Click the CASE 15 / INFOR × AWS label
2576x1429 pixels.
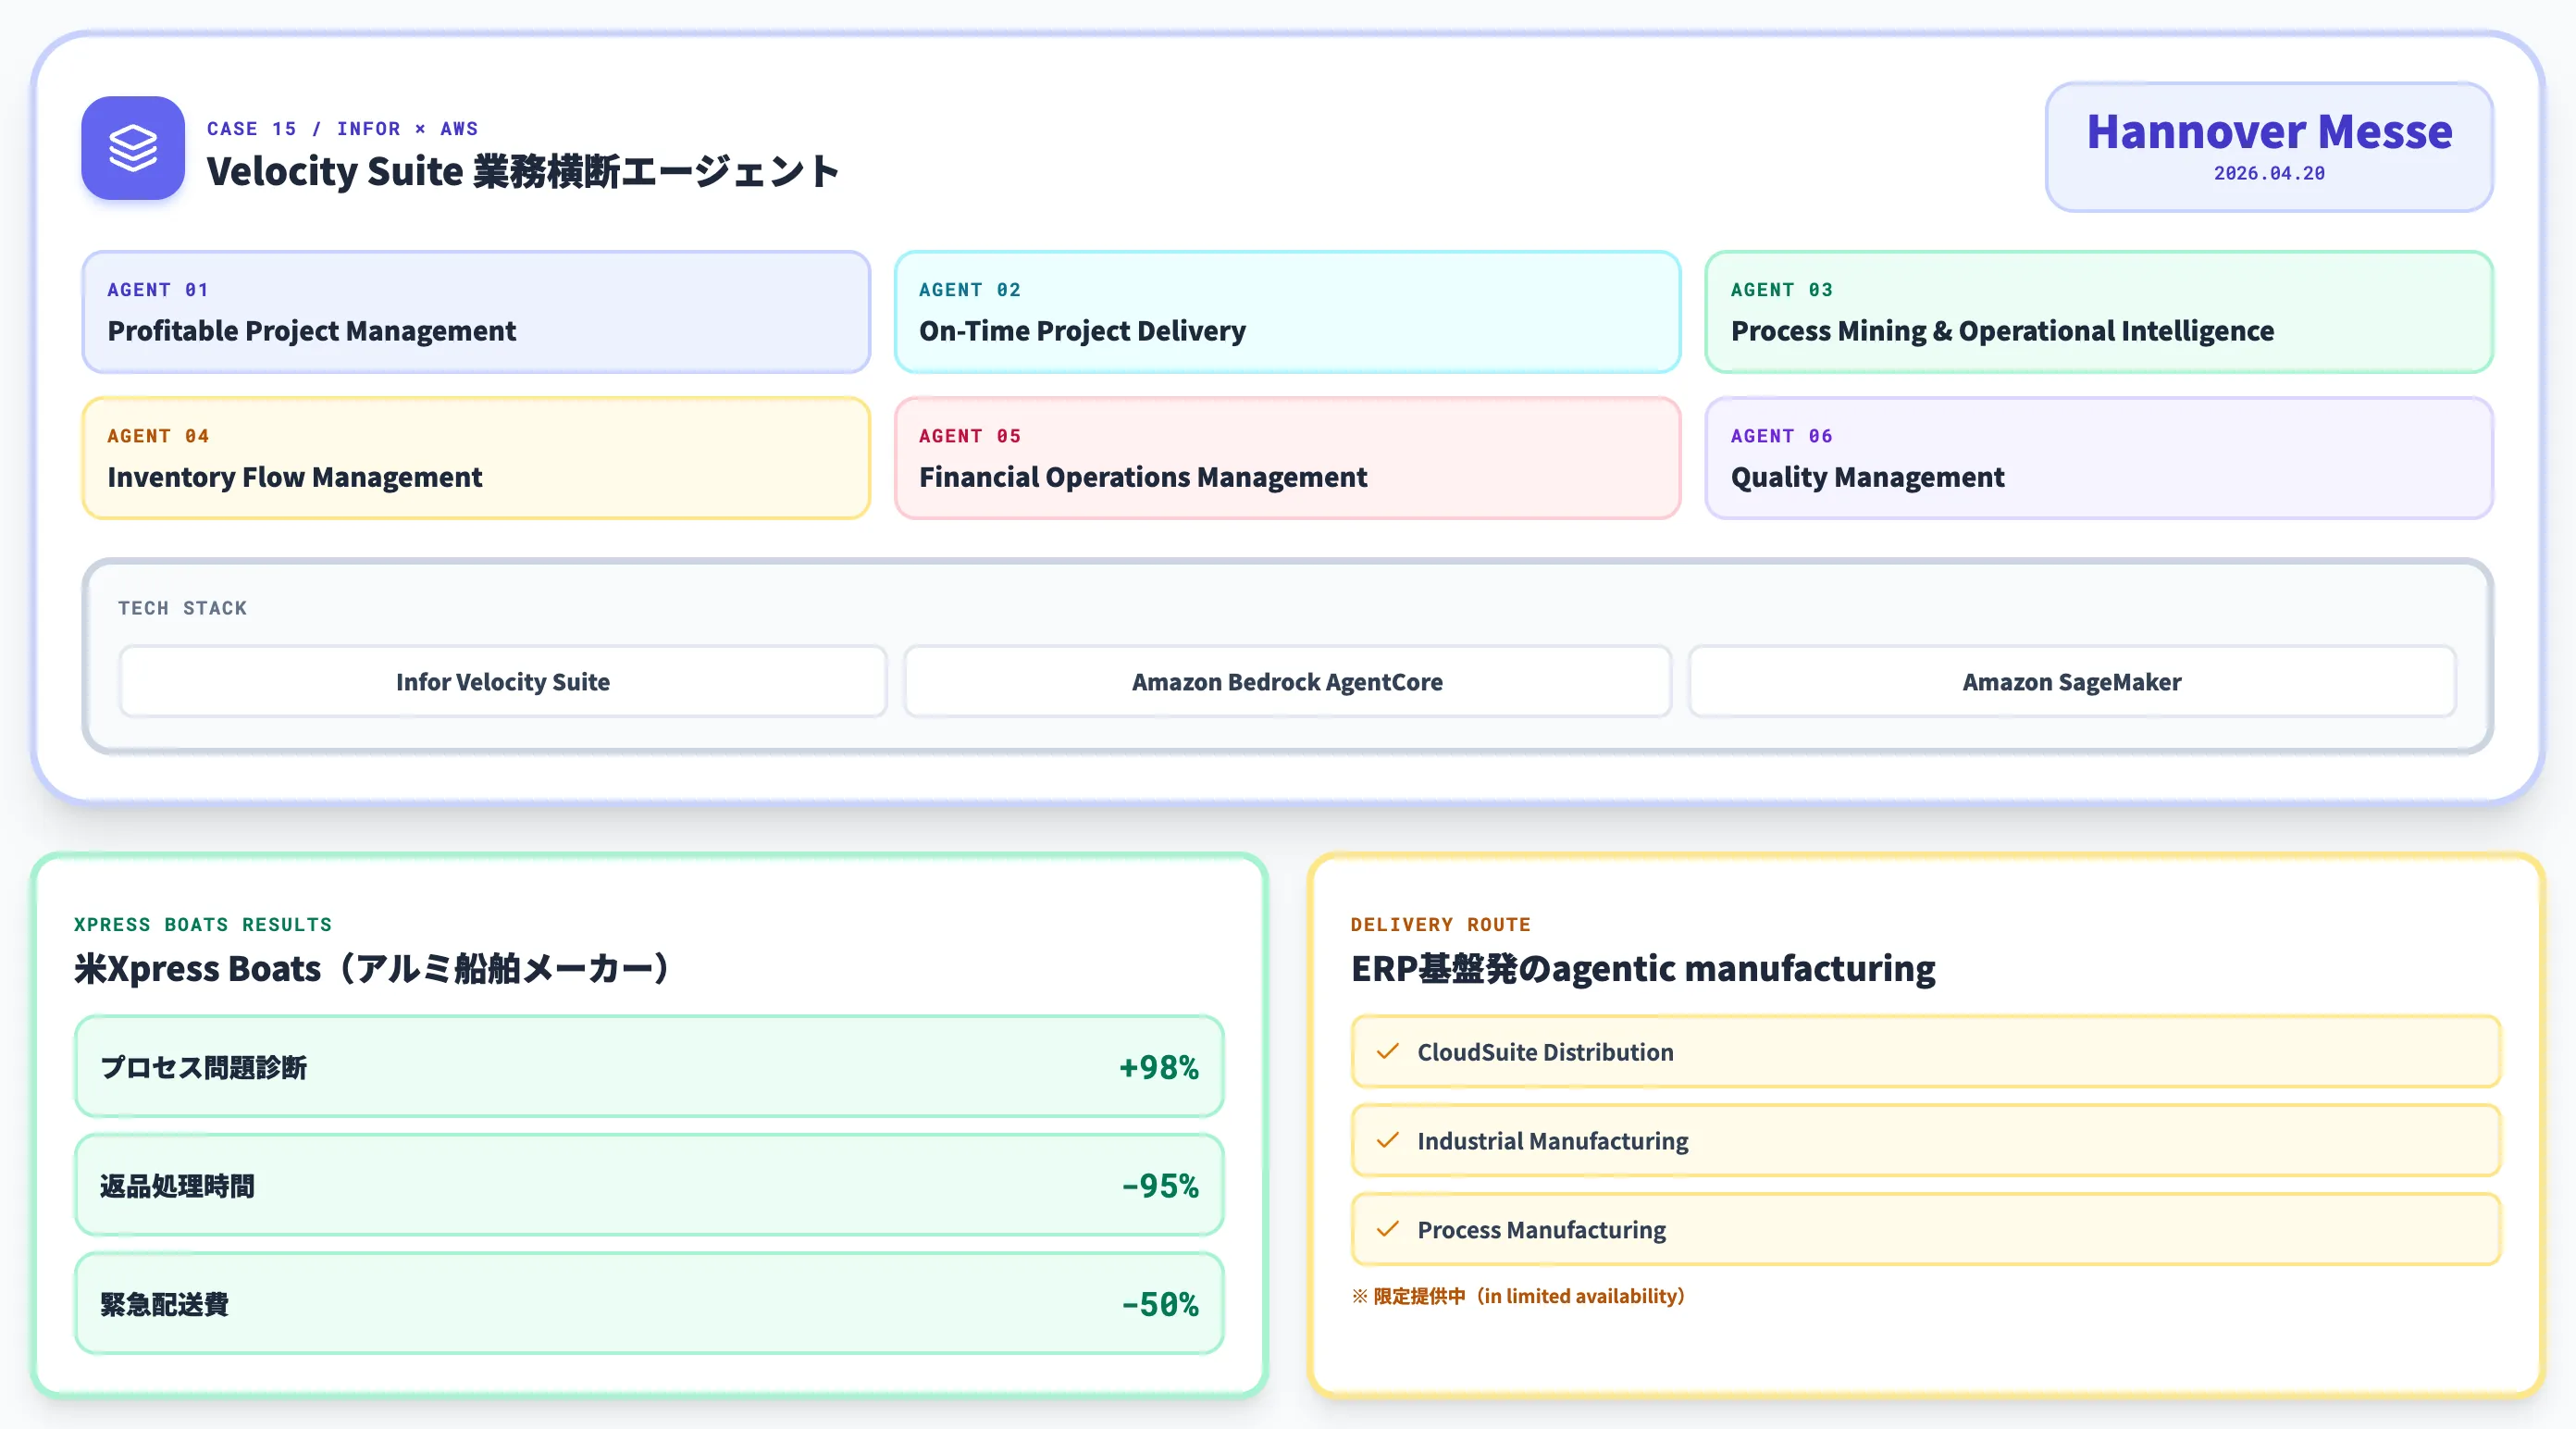(343, 129)
